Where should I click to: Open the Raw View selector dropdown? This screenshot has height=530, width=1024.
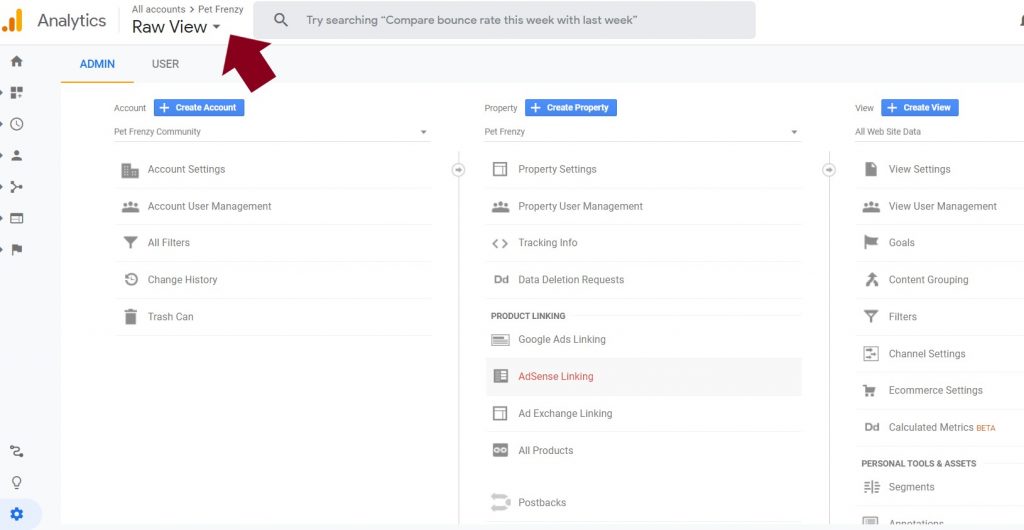click(176, 27)
